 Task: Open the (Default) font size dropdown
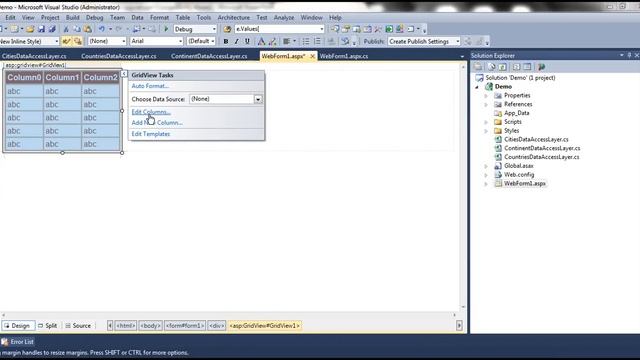click(x=213, y=41)
